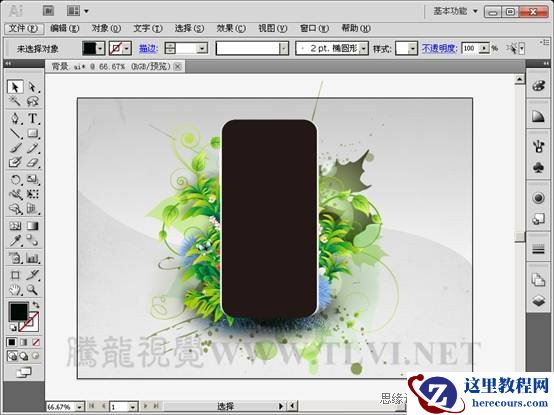Select the Eraser tool
The height and width of the screenshot is (415, 554).
click(x=33, y=162)
